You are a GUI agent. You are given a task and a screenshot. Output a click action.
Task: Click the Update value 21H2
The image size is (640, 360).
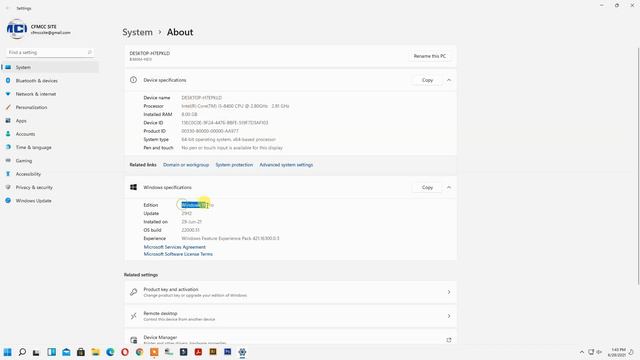pos(187,213)
